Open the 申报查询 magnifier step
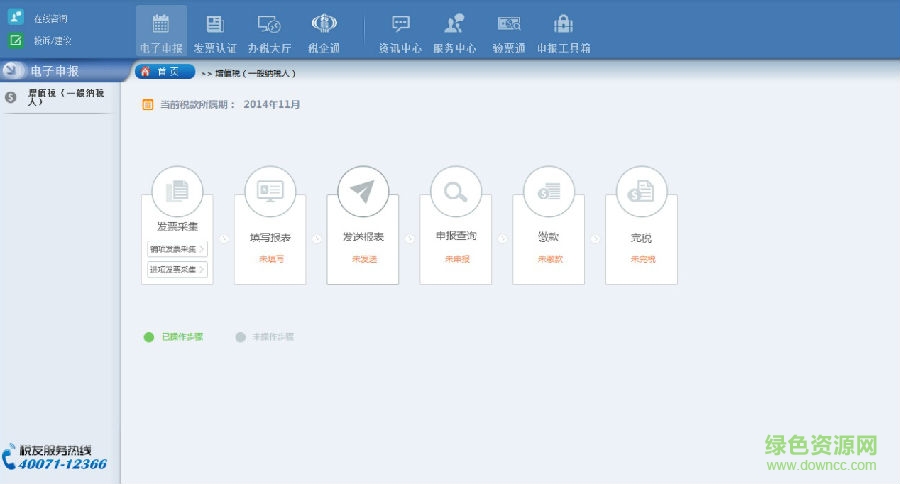Viewport: 900px width, 484px height. [456, 191]
